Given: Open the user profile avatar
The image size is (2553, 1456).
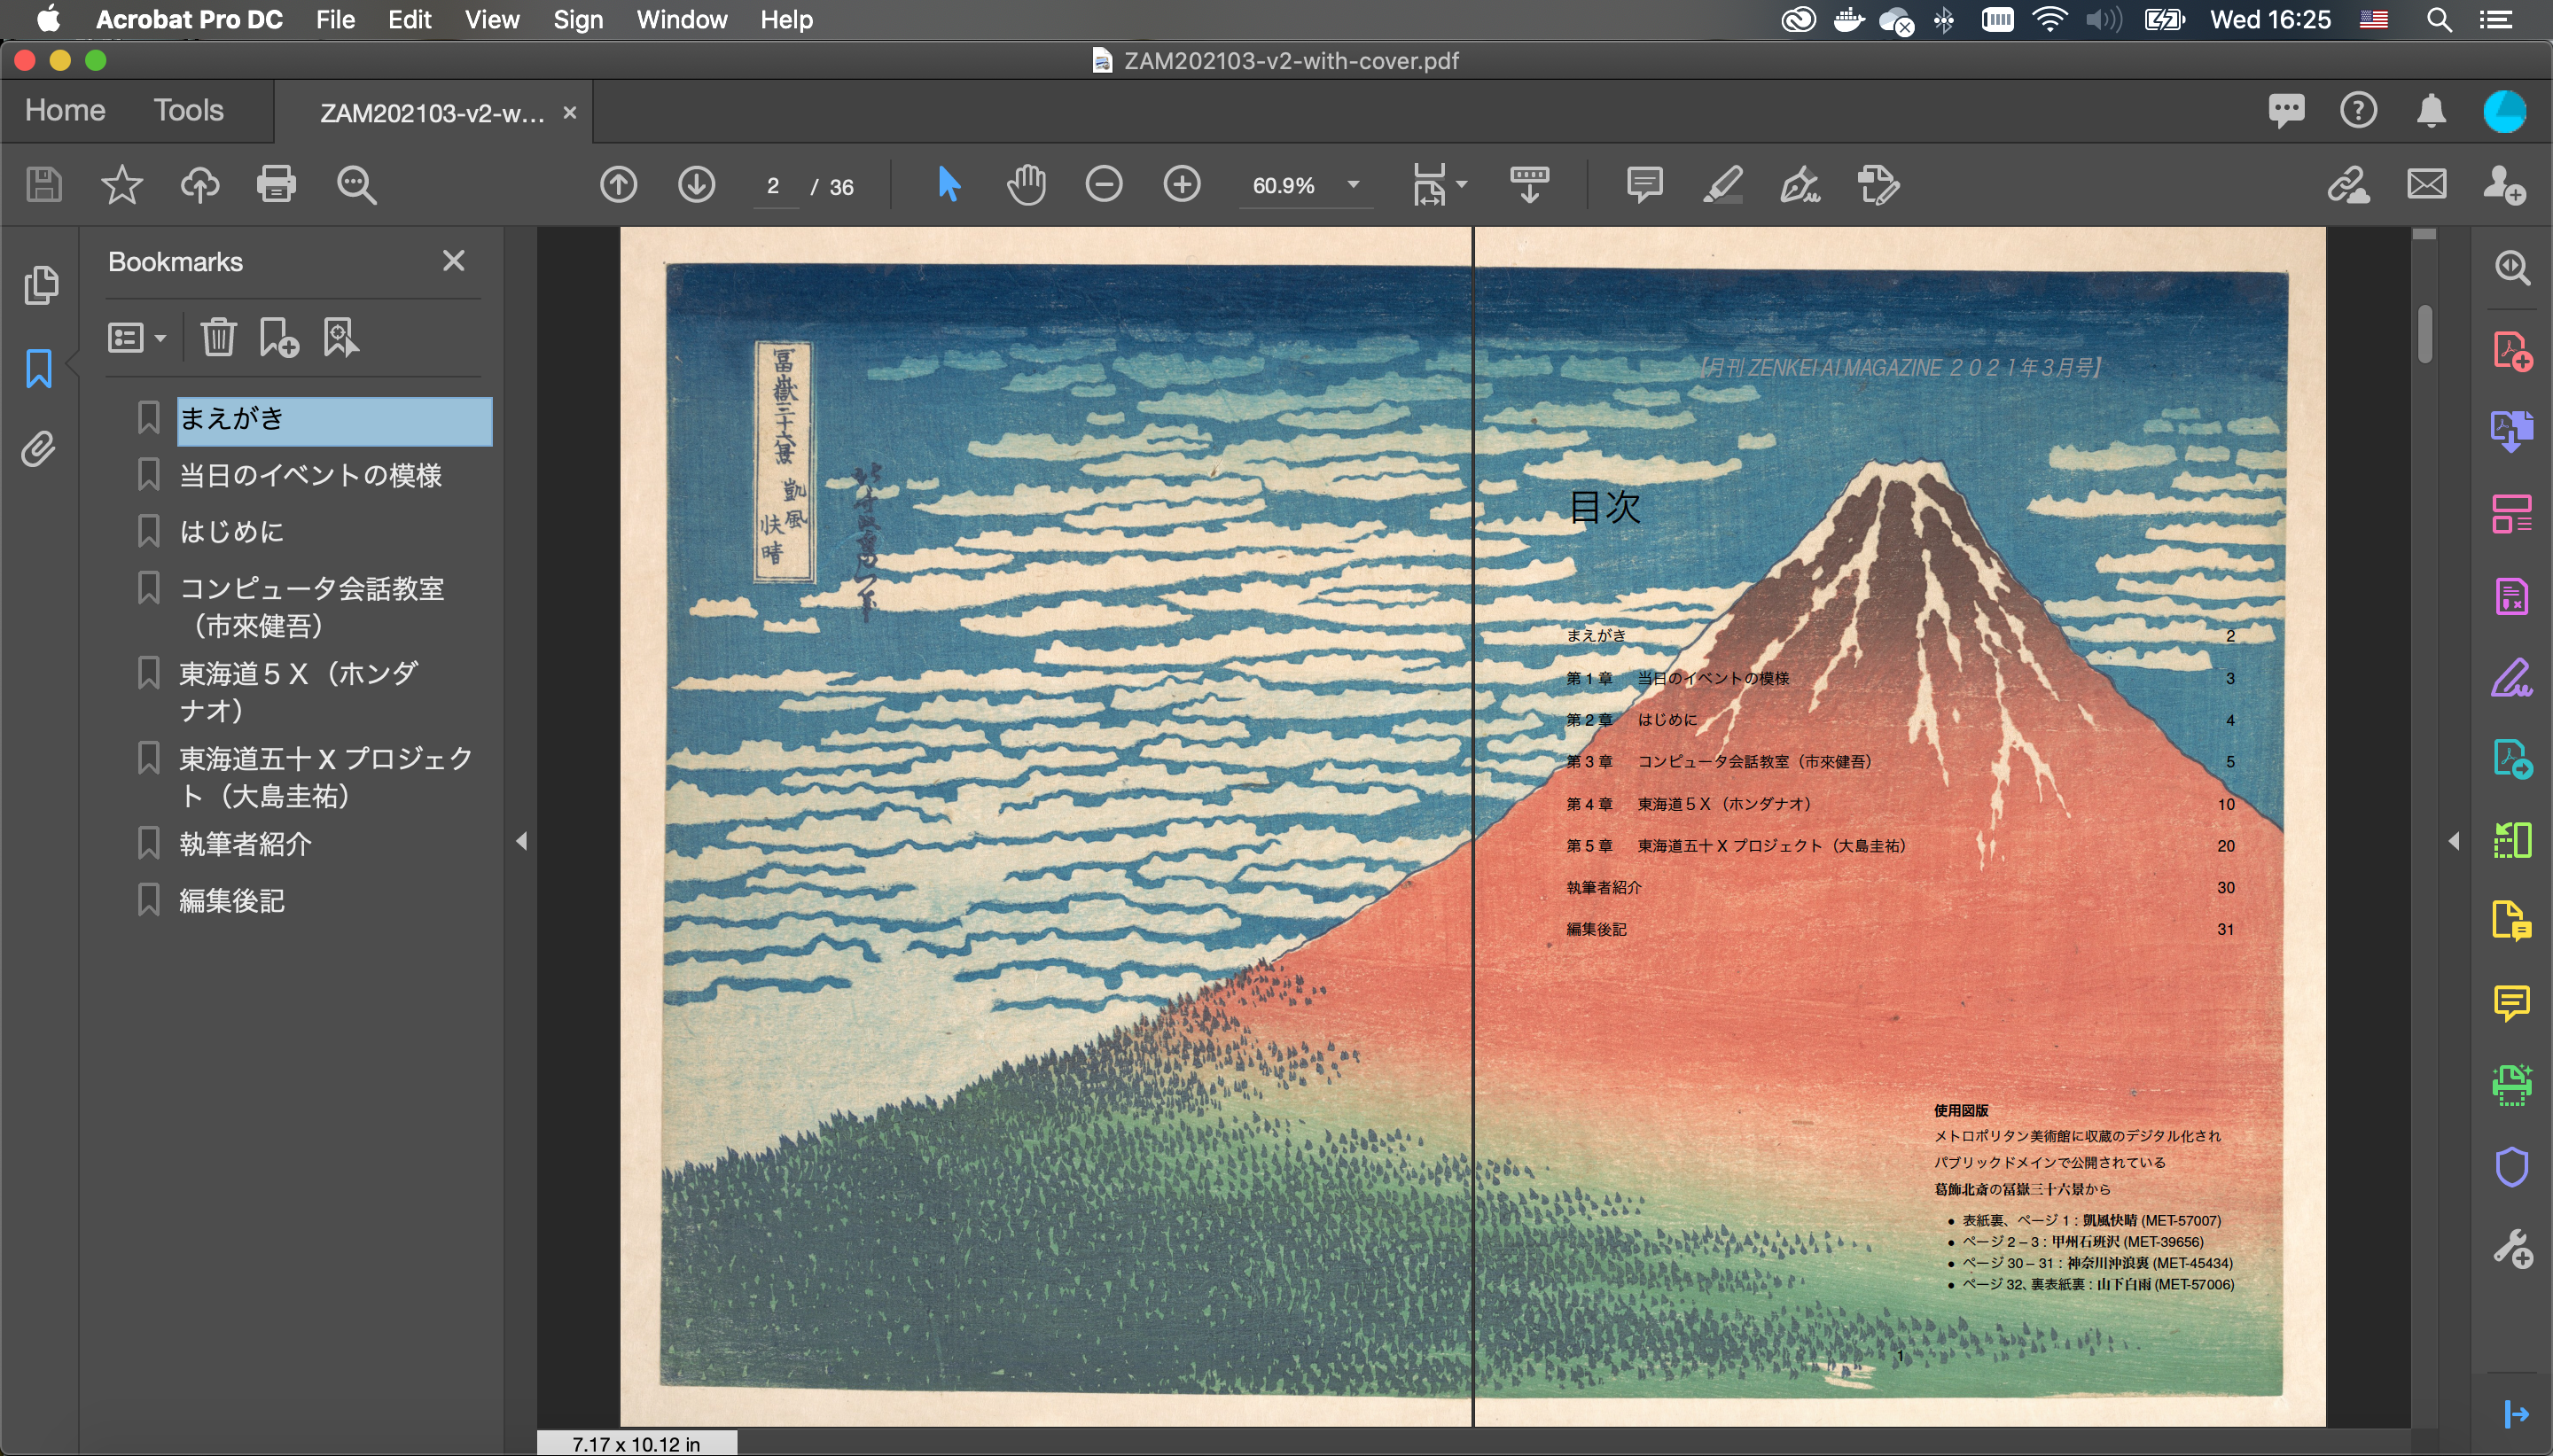Looking at the screenshot, I should pyautogui.click(x=2505, y=110).
